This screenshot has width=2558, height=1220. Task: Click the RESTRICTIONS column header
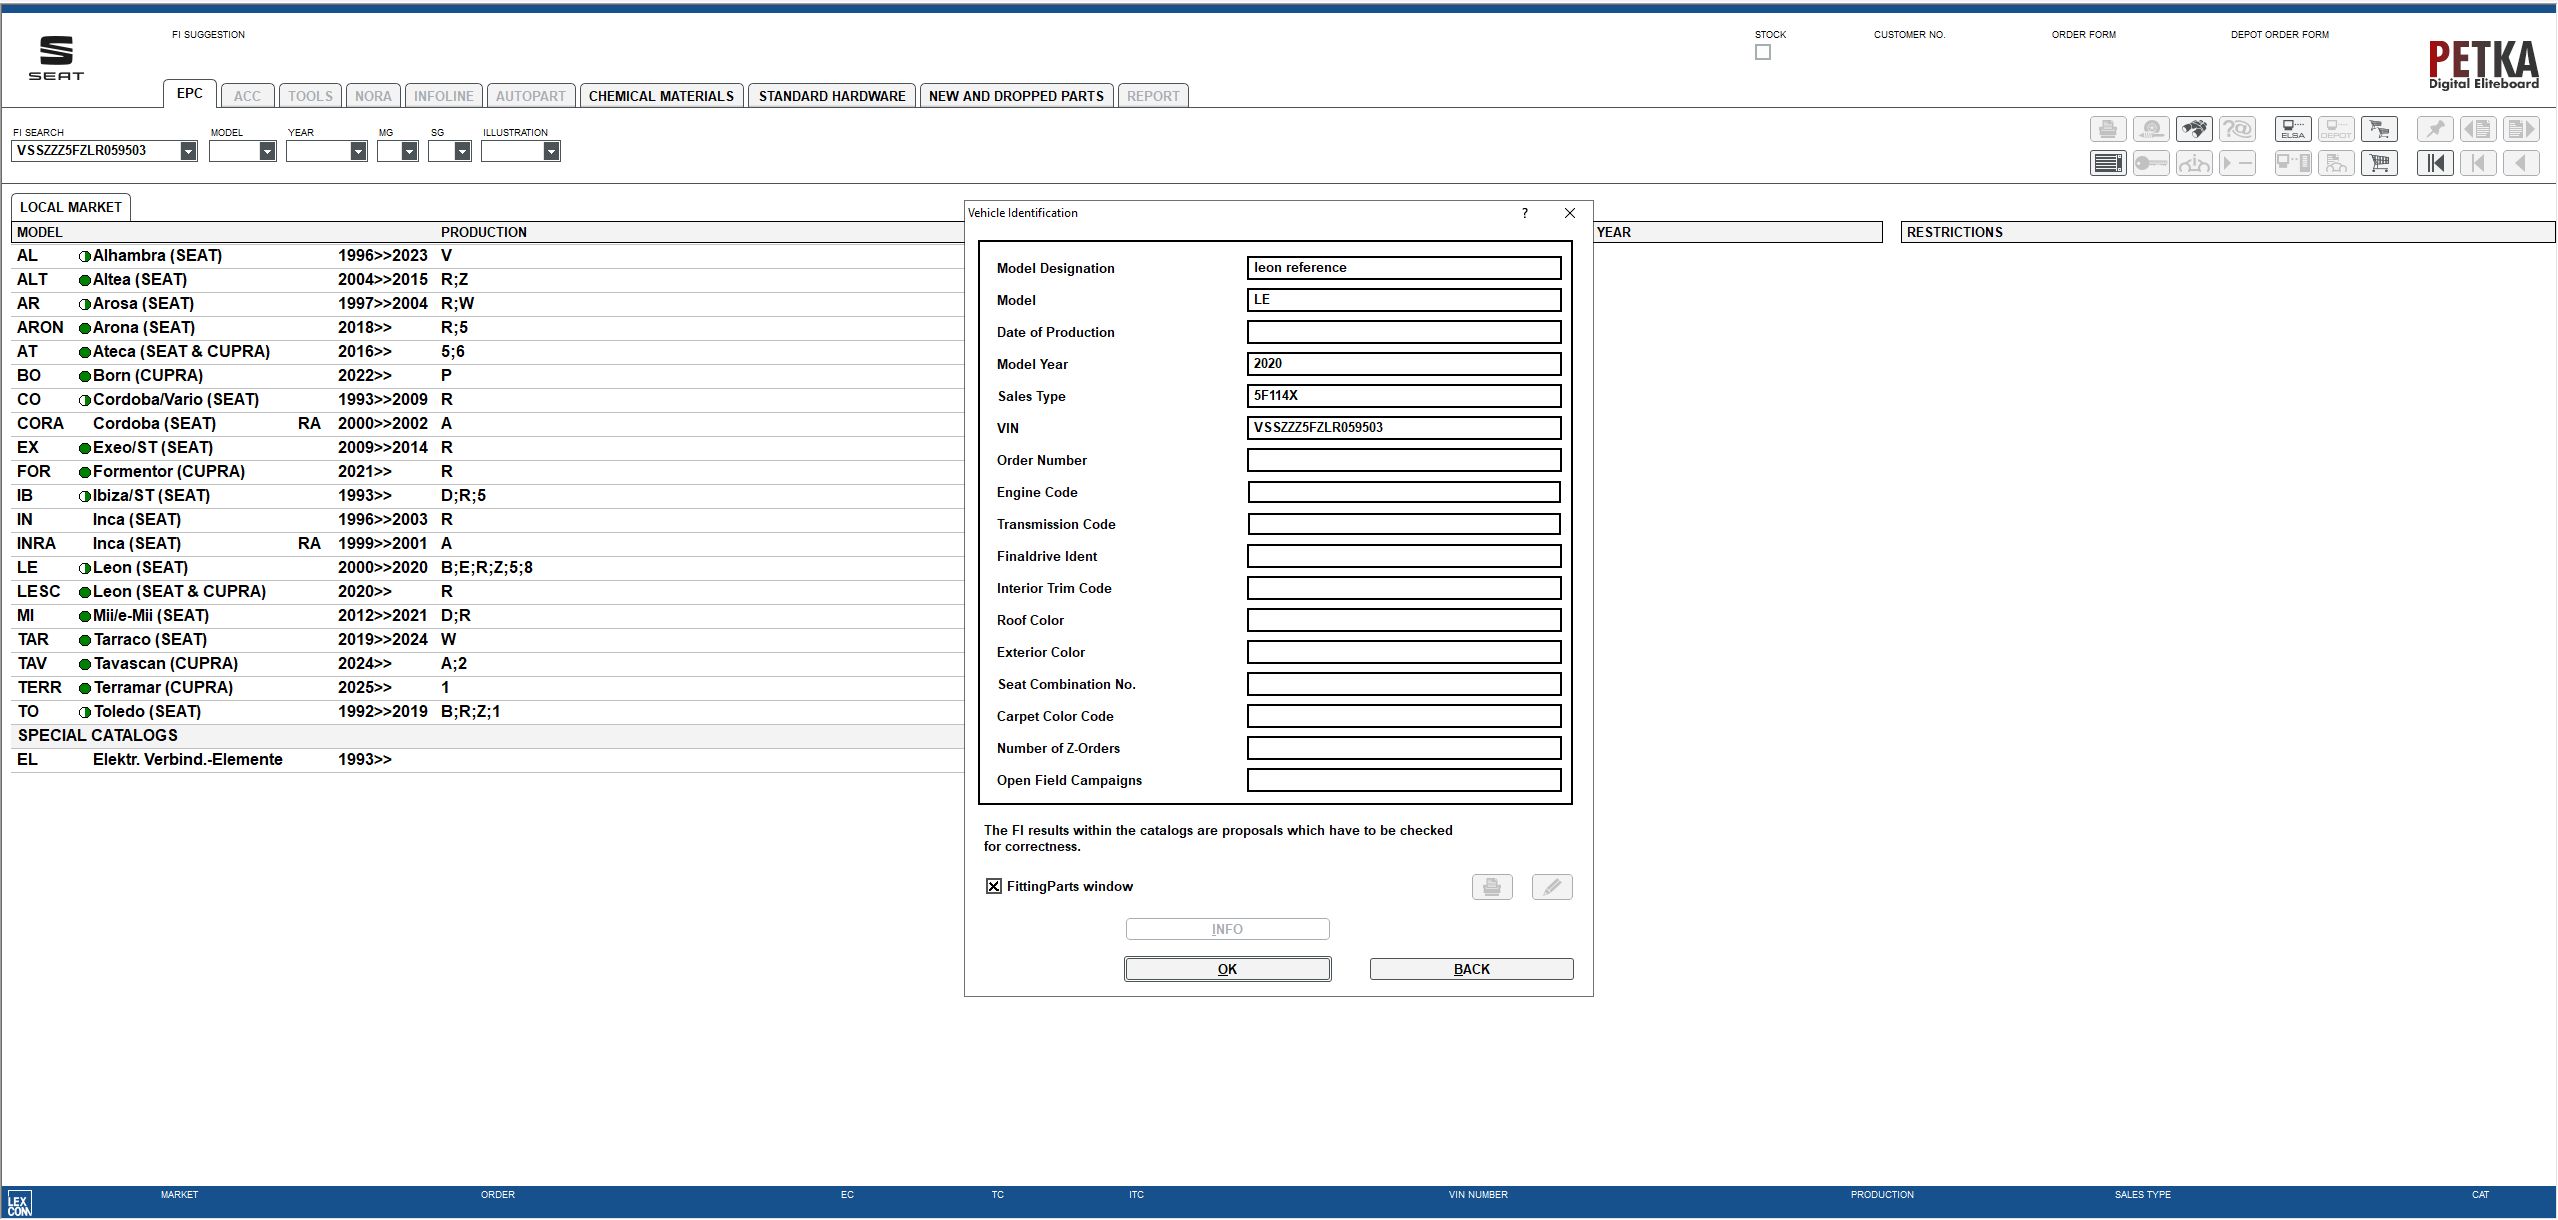pos(2228,232)
